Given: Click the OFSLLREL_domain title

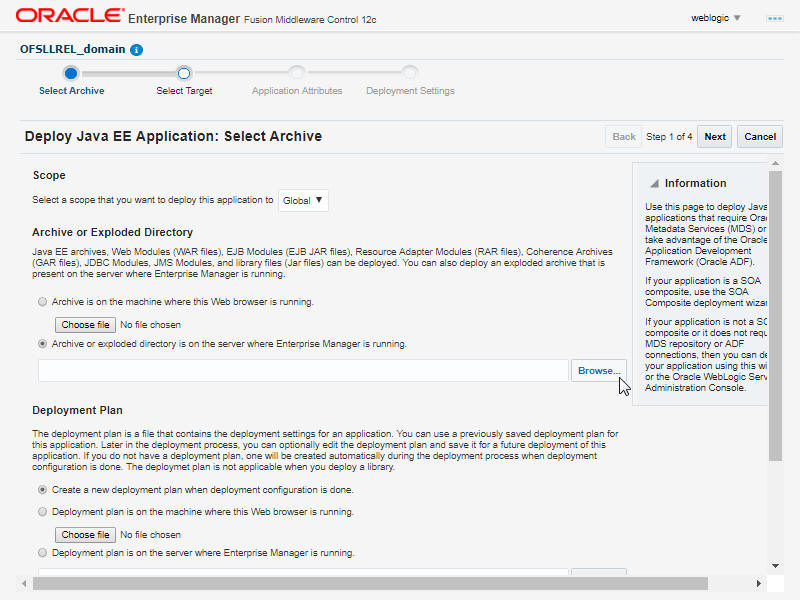Looking at the screenshot, I should [72, 49].
